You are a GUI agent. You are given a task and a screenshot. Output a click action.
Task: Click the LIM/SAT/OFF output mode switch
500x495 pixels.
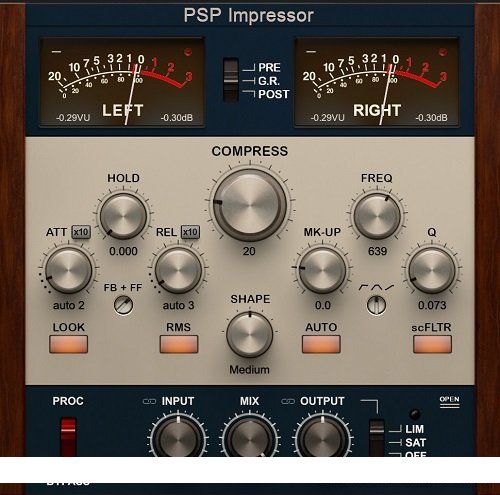[x=377, y=438]
